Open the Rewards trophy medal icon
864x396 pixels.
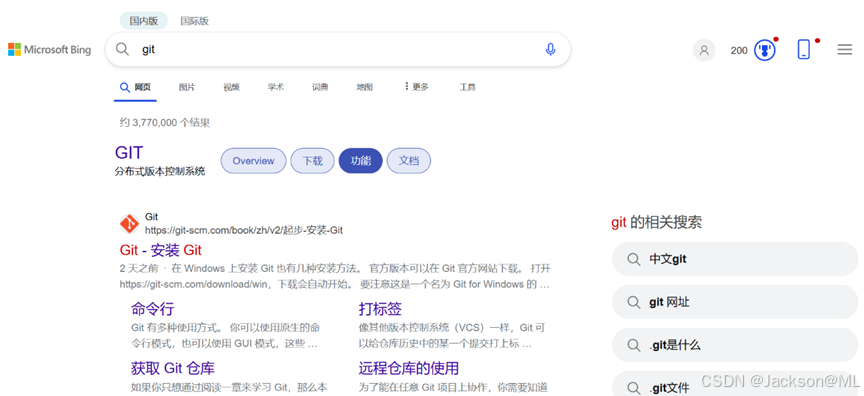pyautogui.click(x=765, y=50)
